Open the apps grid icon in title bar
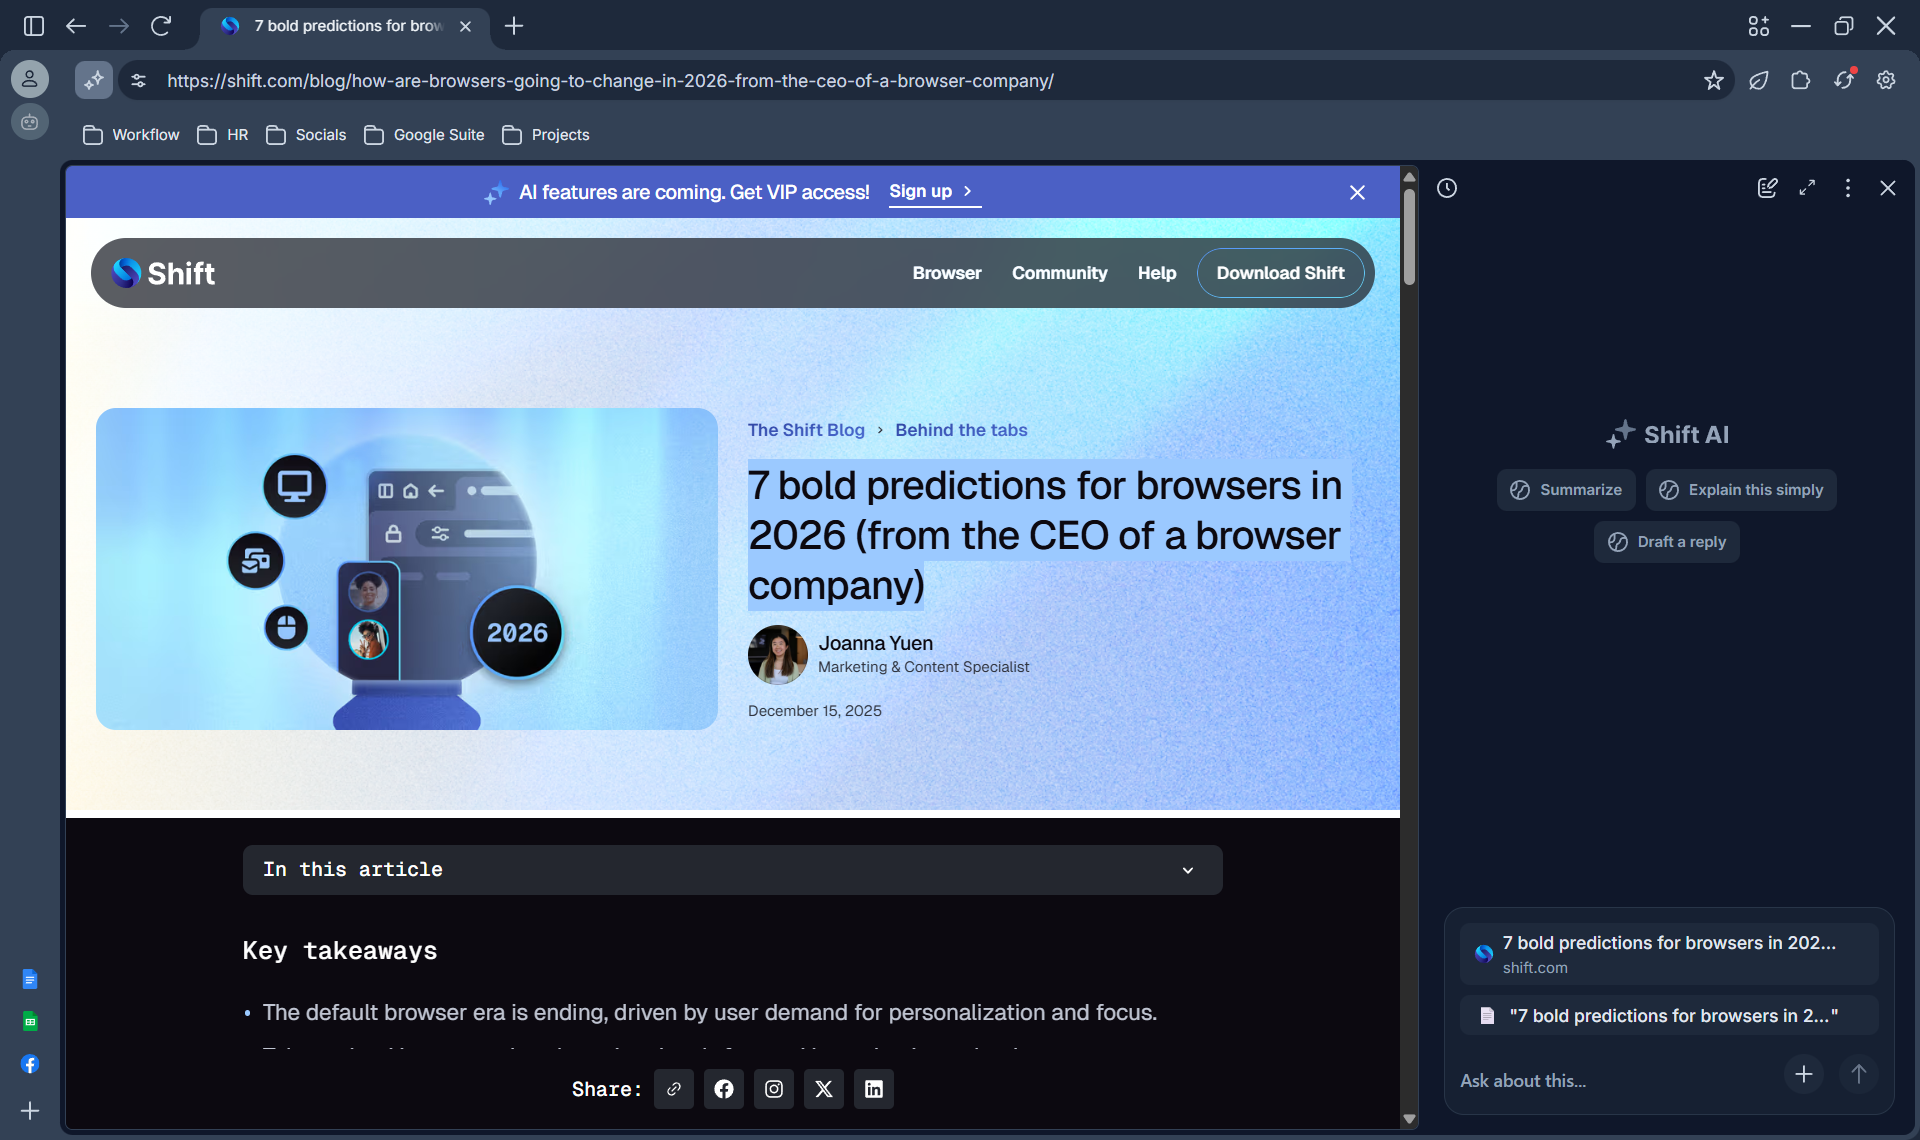Image resolution: width=1920 pixels, height=1140 pixels. 1759,26
